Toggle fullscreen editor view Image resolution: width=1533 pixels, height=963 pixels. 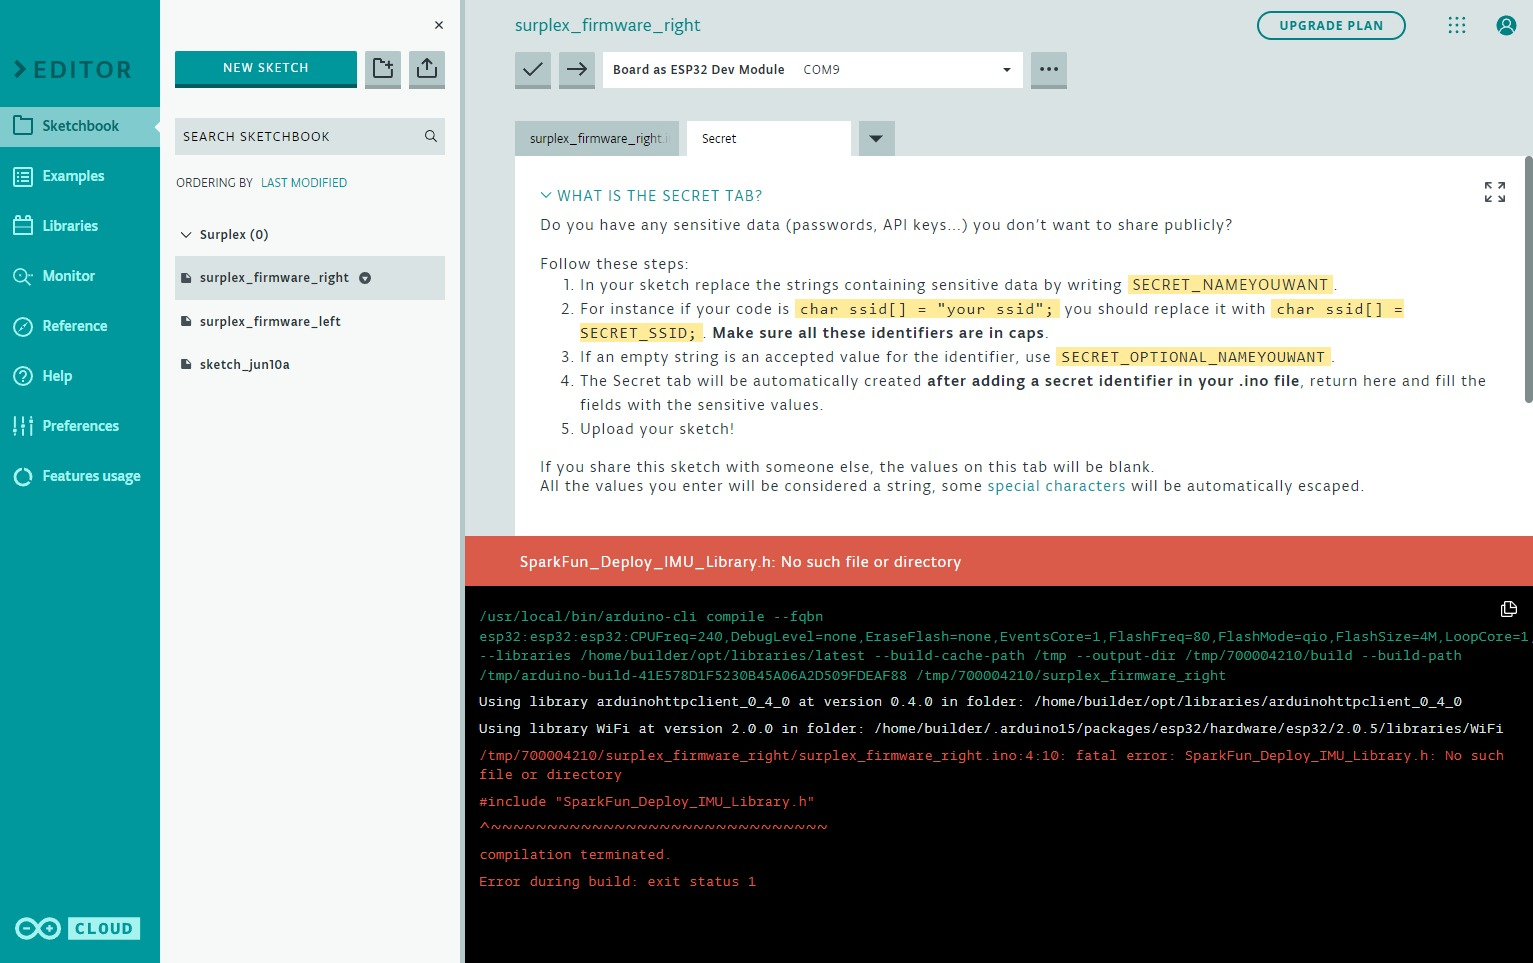pyautogui.click(x=1494, y=192)
